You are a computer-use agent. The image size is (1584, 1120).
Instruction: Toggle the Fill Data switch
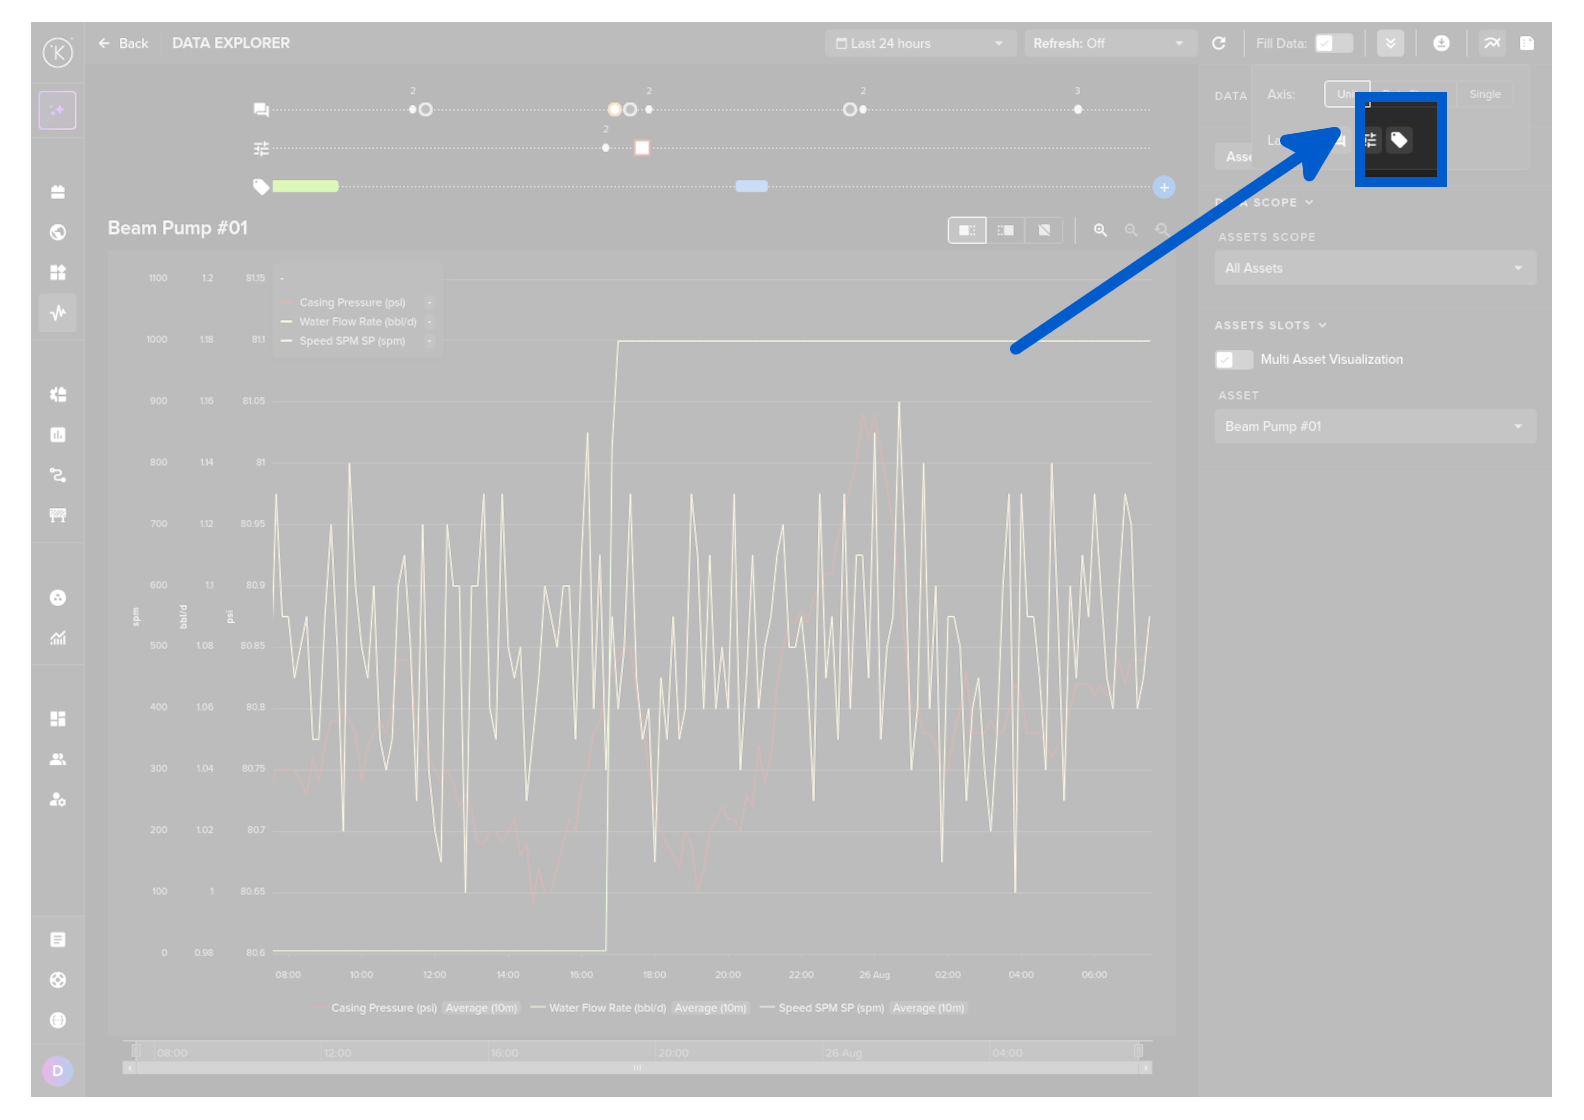[1333, 44]
